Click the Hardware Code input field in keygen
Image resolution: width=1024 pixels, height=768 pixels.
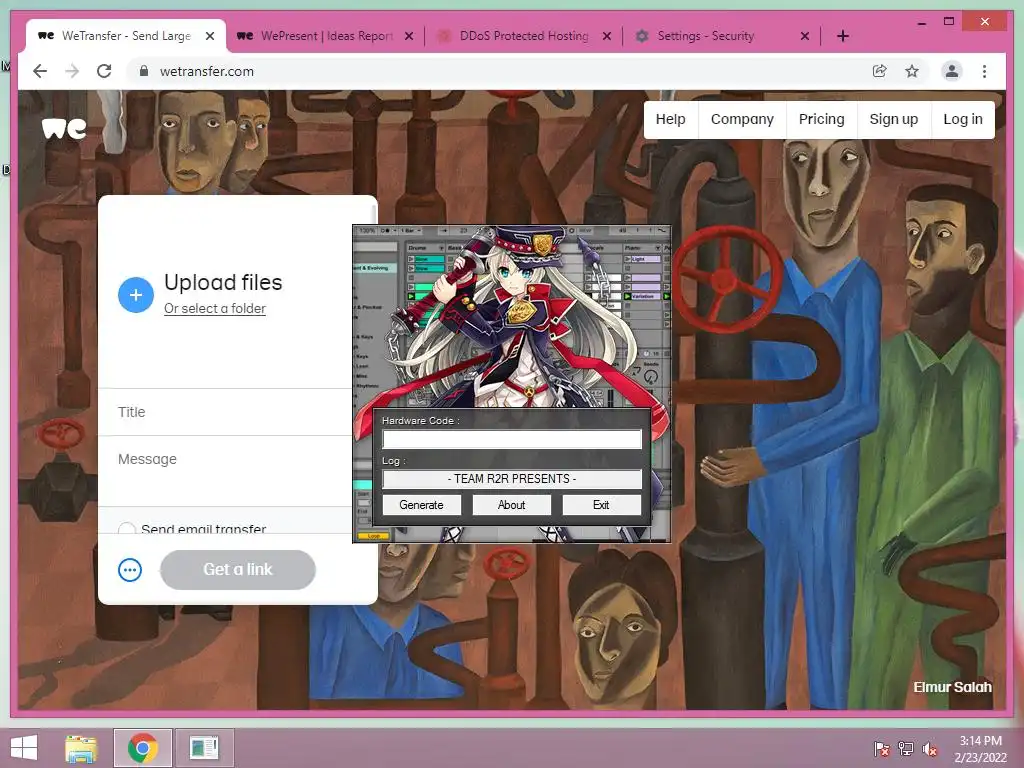(512, 439)
